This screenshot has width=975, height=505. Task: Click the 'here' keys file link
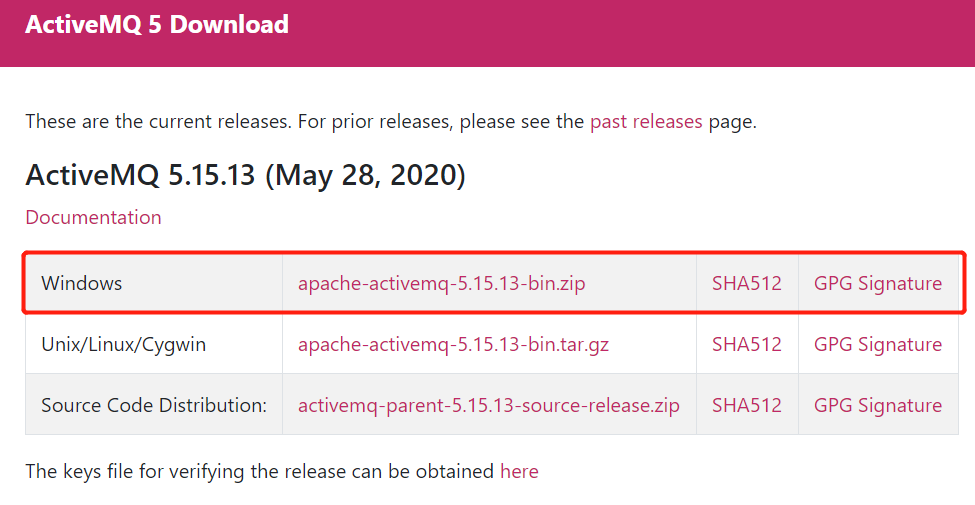[x=519, y=471]
